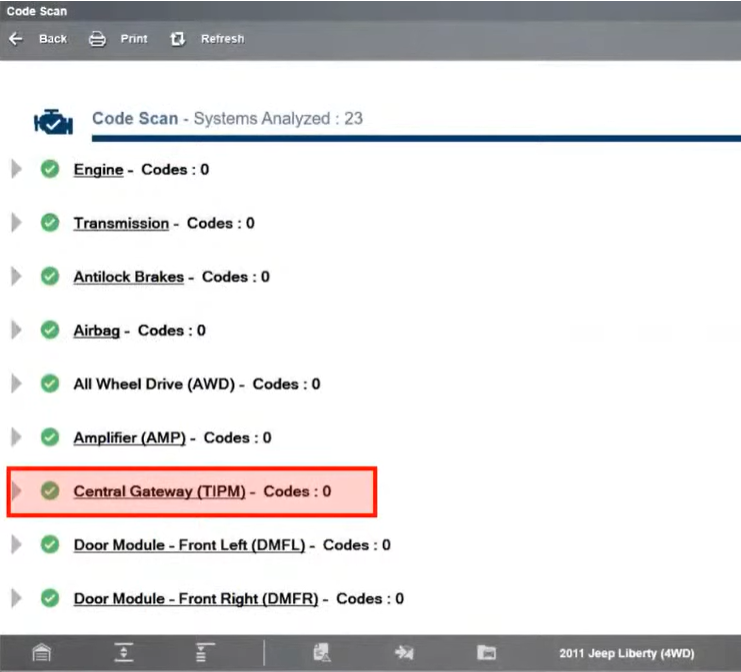Open the Home icon in bottom bar
This screenshot has width=741, height=672.
coord(41,653)
